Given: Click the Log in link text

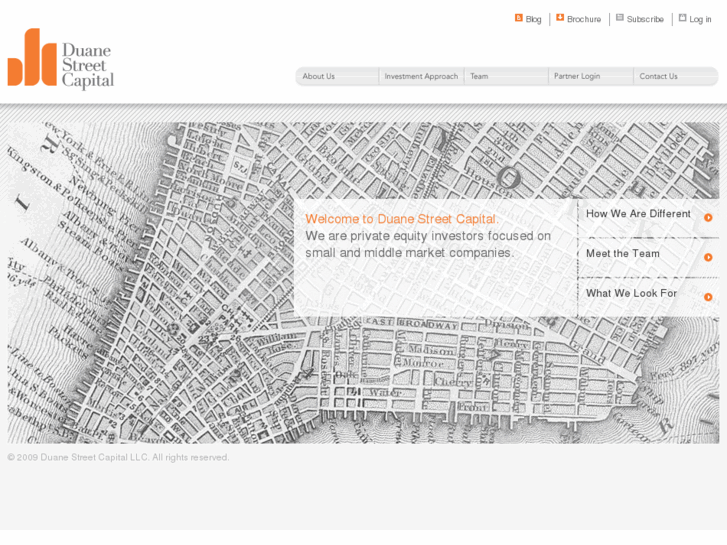Looking at the screenshot, I should [x=700, y=19].
